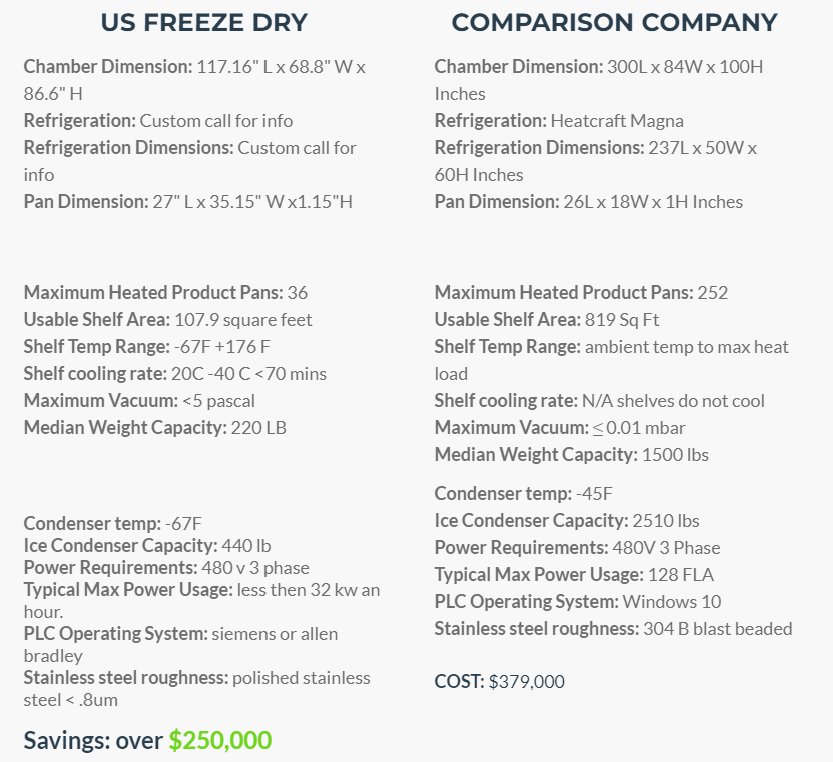Click 'Ice Condenser Capacity: 2510 lbs'
The height and width of the screenshot is (762, 833).
coord(567,521)
